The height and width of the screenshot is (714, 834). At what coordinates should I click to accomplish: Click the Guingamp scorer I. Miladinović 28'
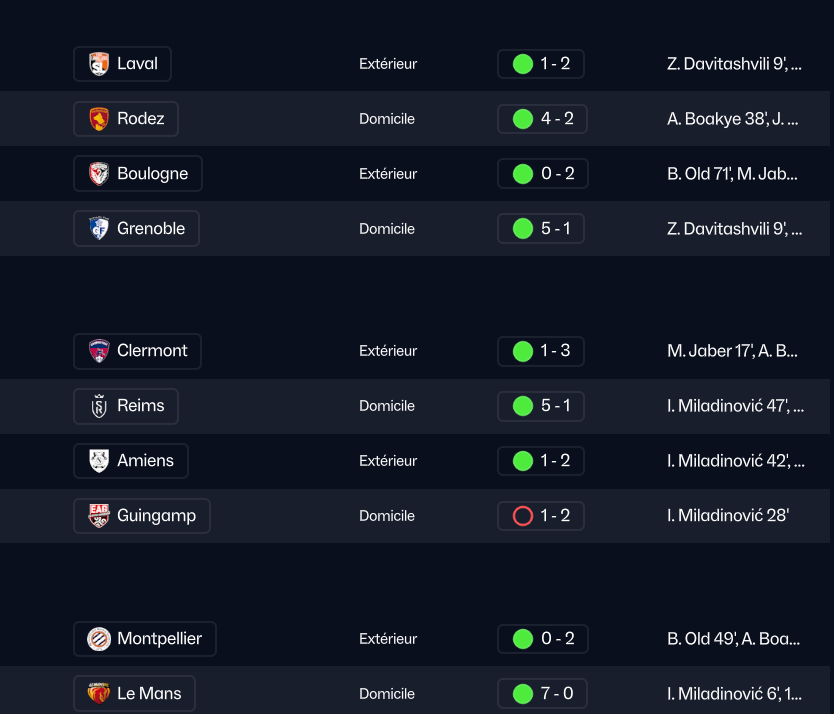point(728,516)
